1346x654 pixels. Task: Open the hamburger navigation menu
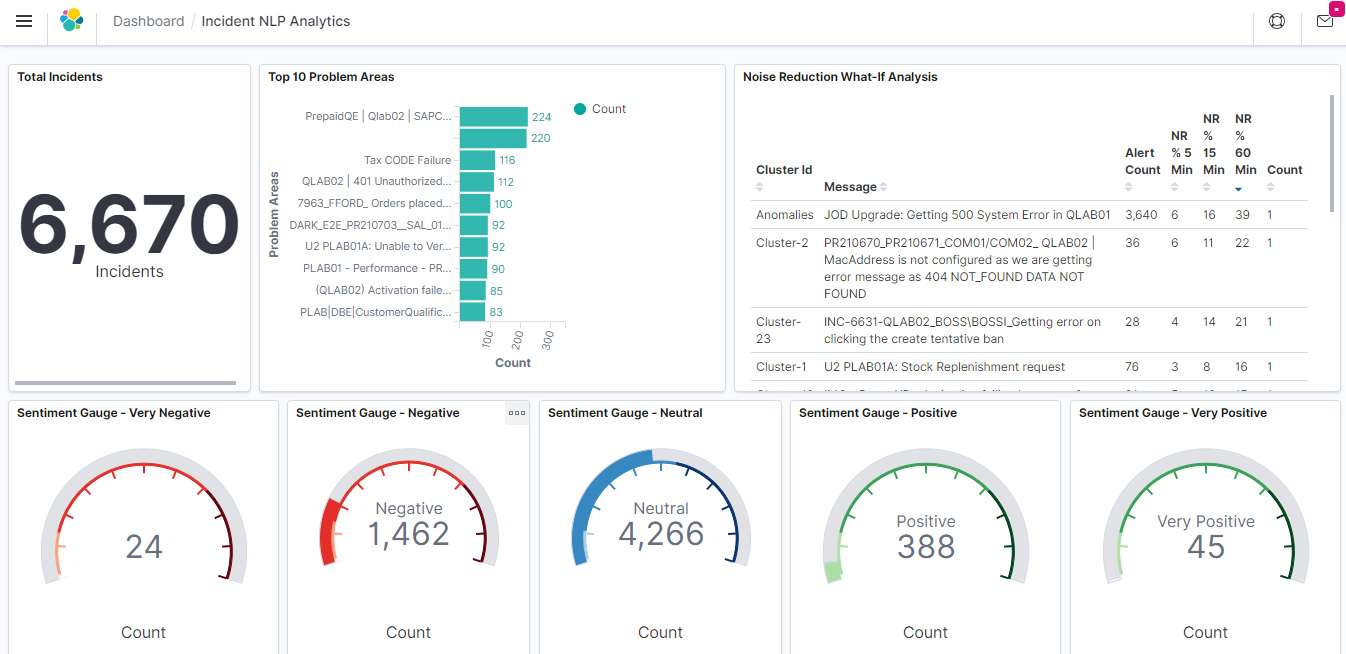click(24, 21)
